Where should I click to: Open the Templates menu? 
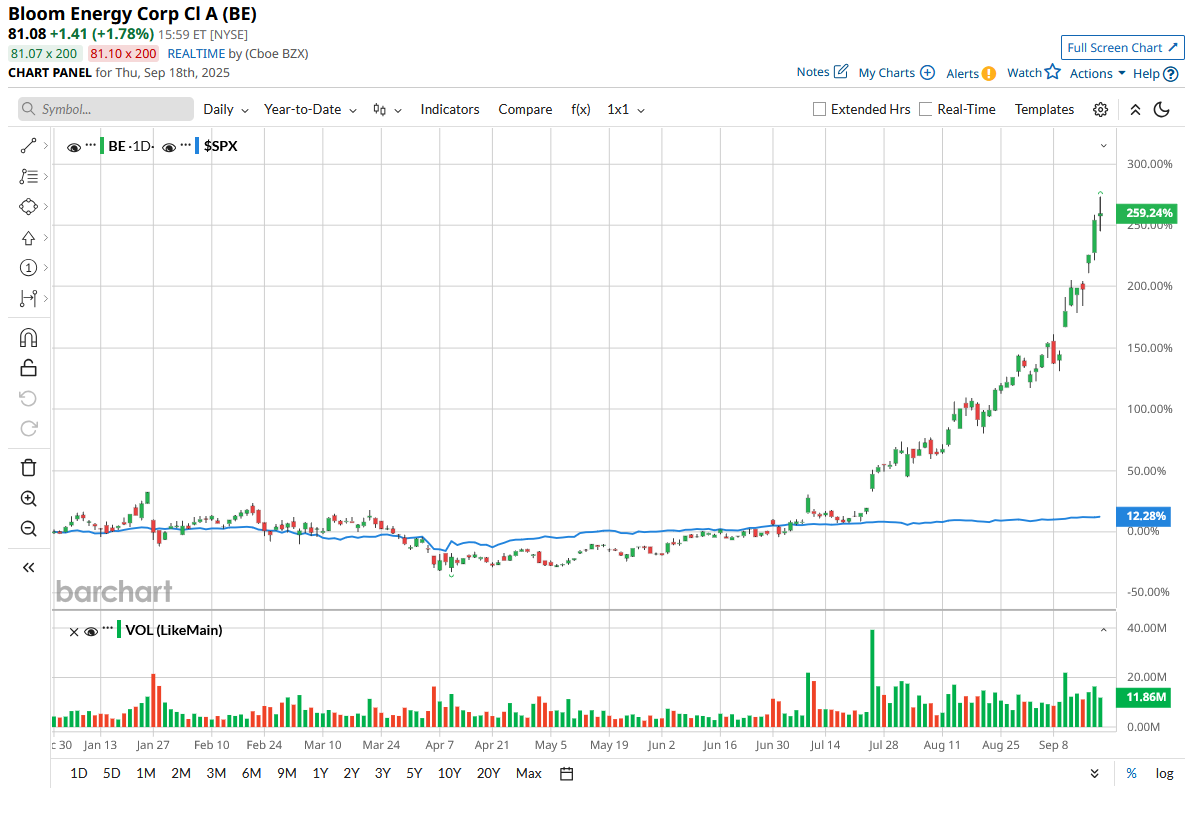(1044, 110)
